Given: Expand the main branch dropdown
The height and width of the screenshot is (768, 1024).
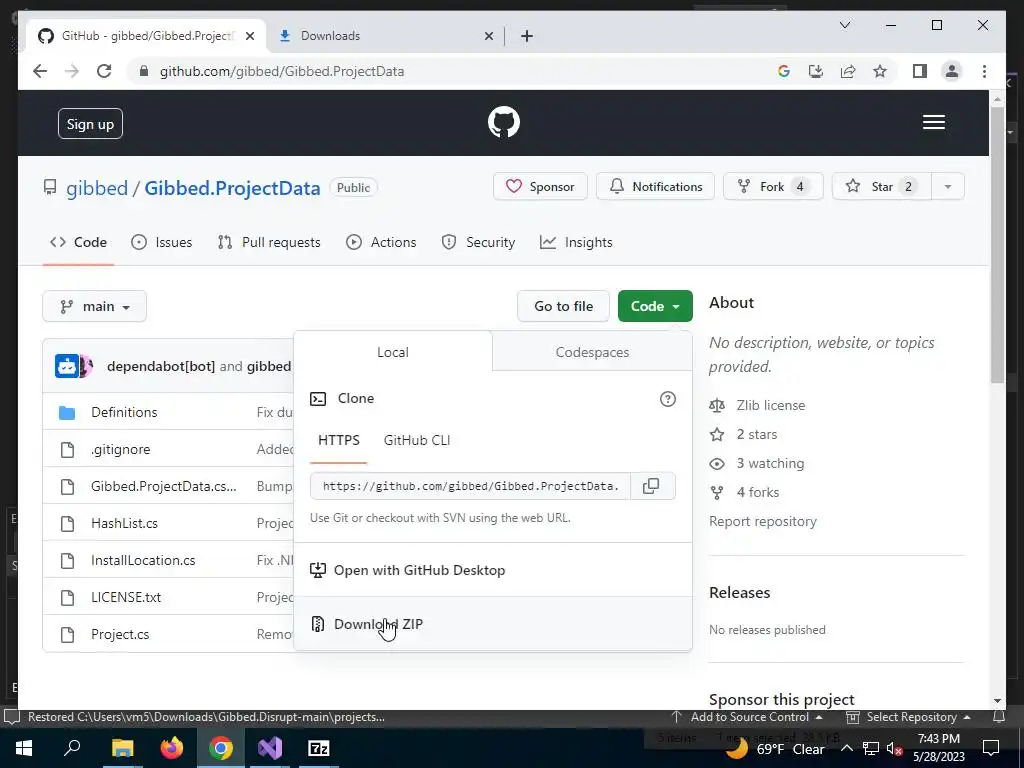Looking at the screenshot, I should point(95,306).
